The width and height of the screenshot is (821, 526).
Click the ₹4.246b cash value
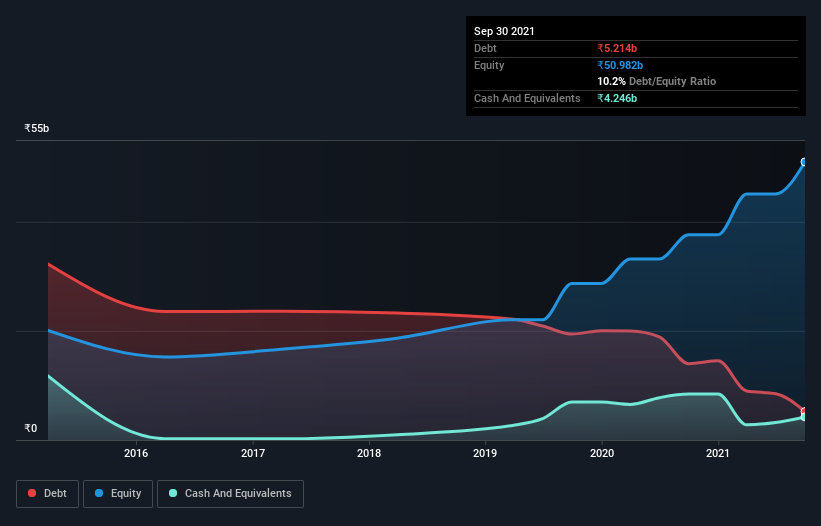pos(617,98)
